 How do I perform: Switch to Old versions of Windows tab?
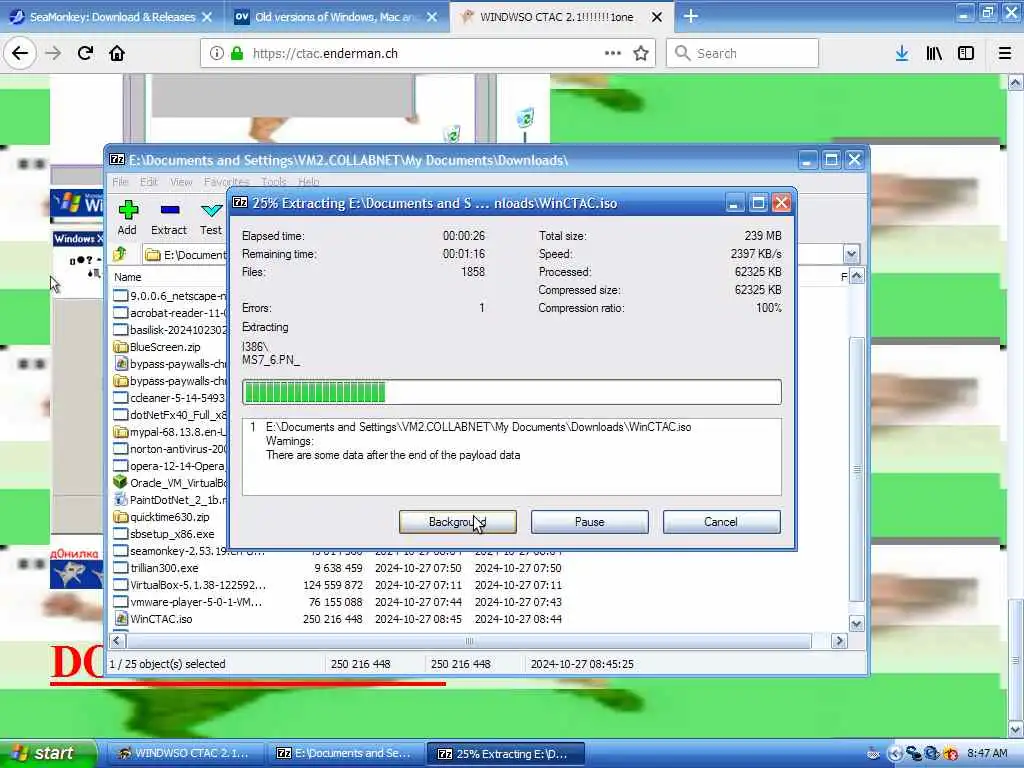336,17
